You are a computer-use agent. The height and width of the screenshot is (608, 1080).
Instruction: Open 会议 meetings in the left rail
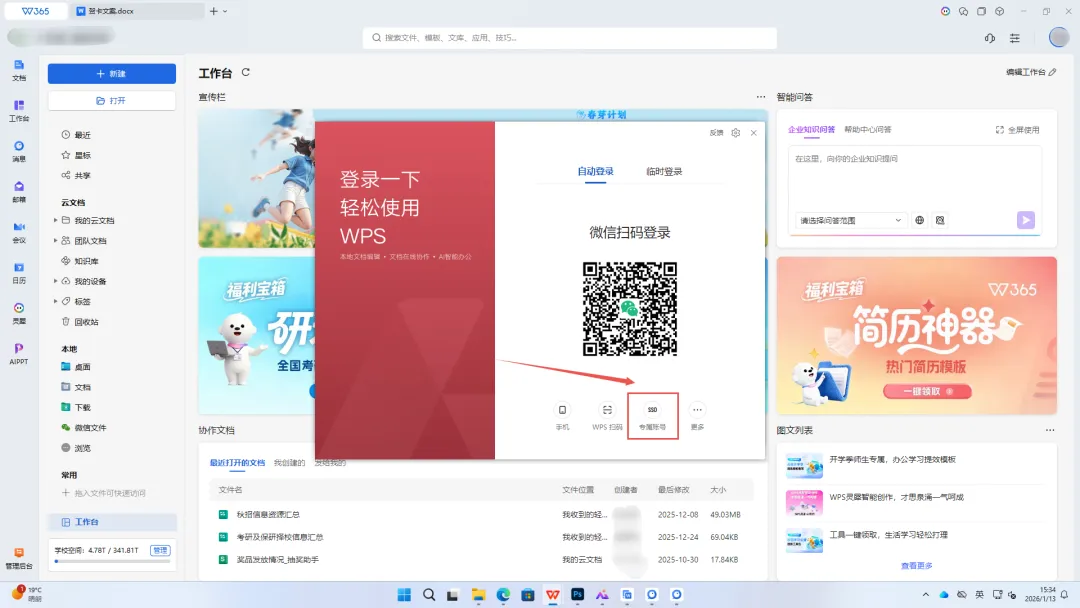click(19, 232)
